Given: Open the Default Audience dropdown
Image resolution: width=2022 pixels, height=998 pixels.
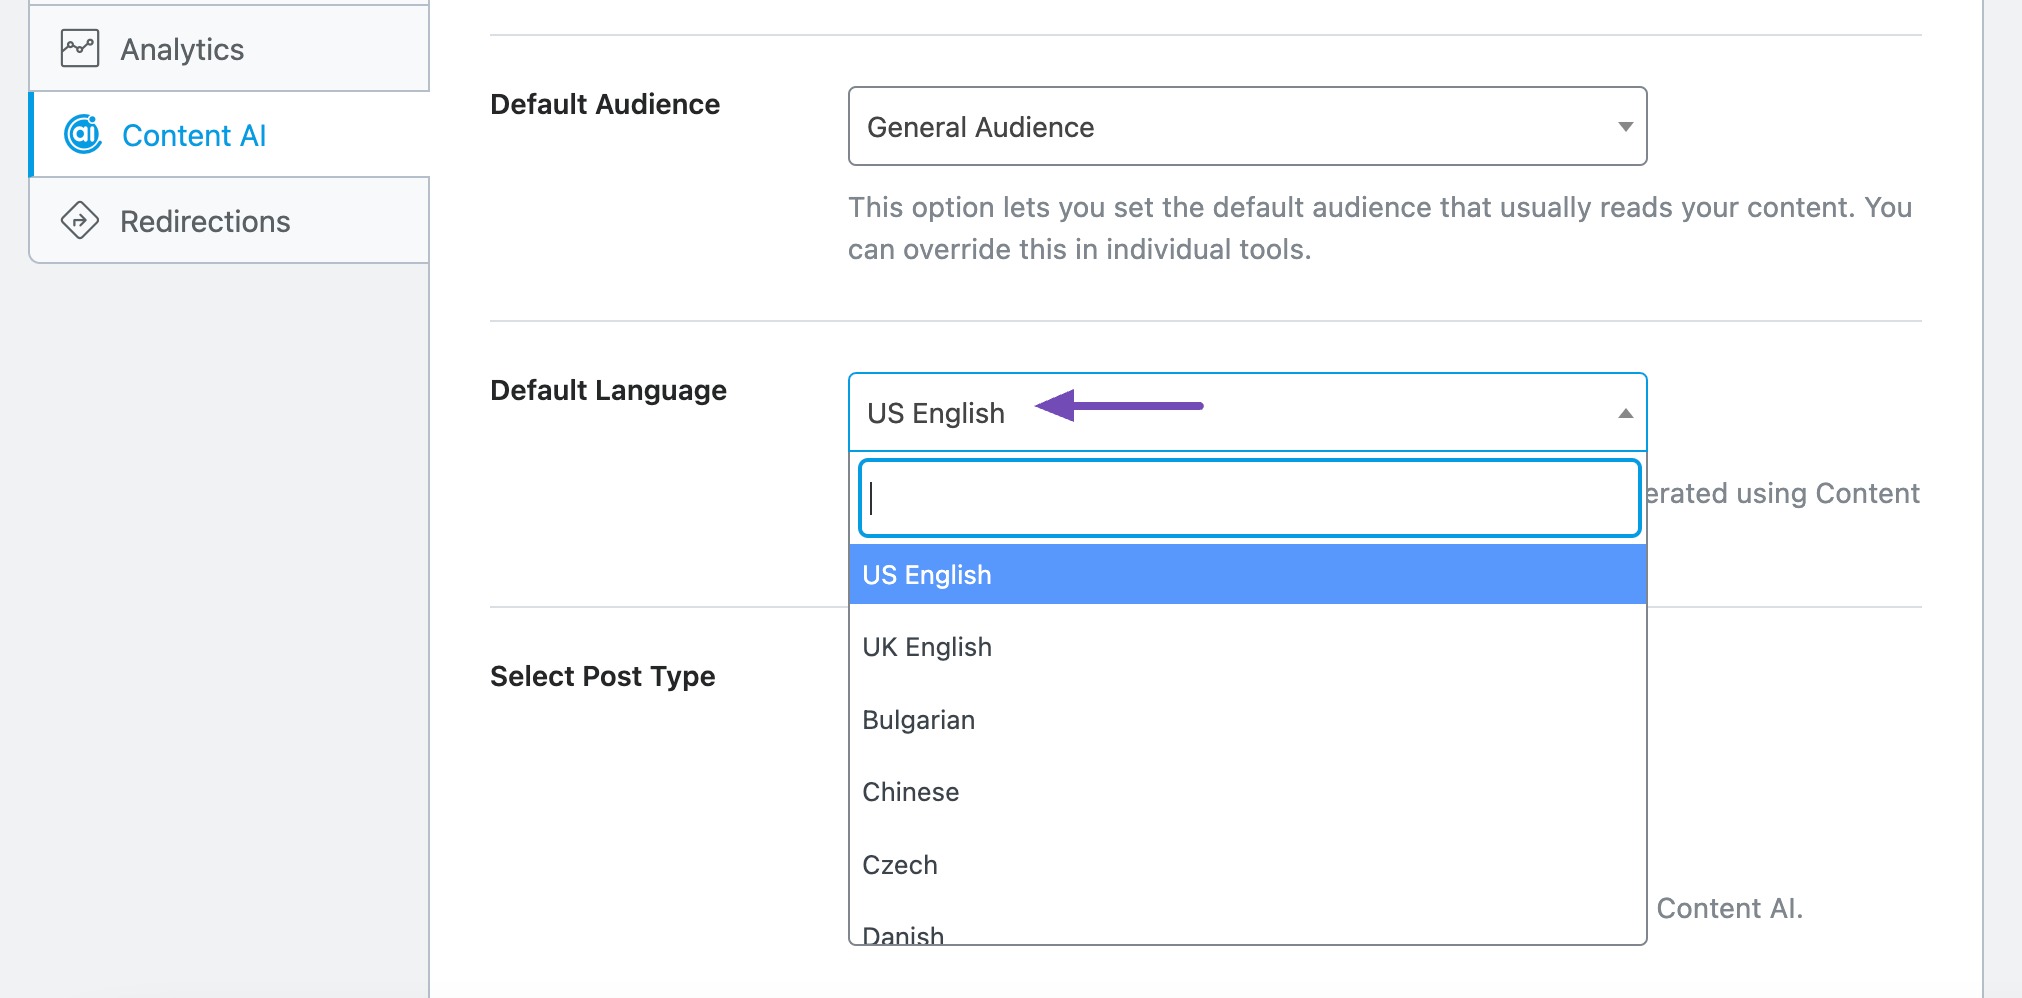Looking at the screenshot, I should 1245,127.
